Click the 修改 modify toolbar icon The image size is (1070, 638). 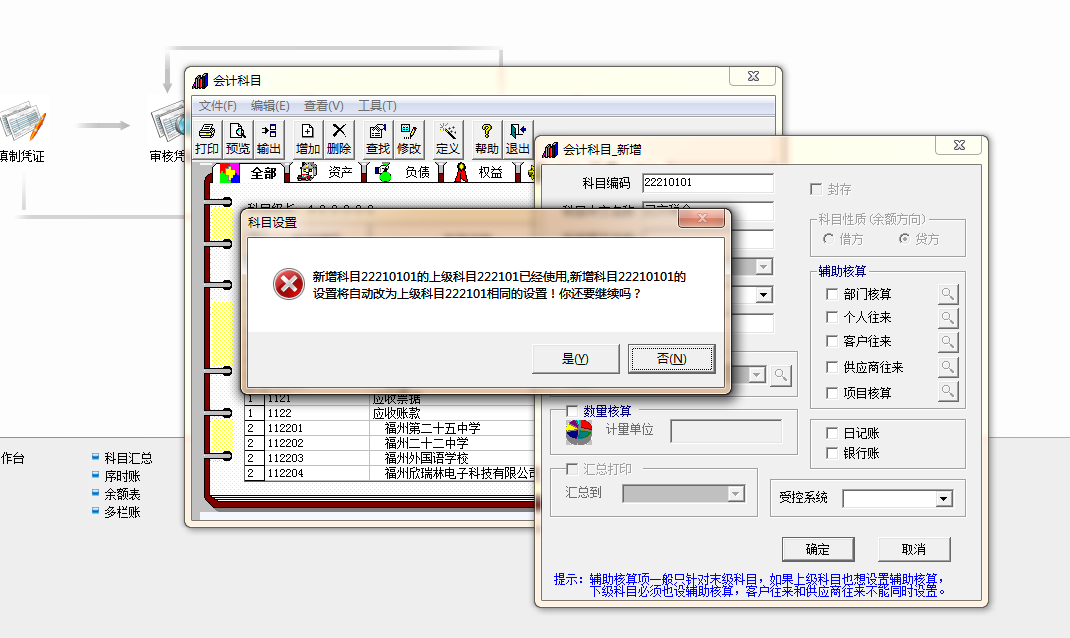tap(409, 139)
